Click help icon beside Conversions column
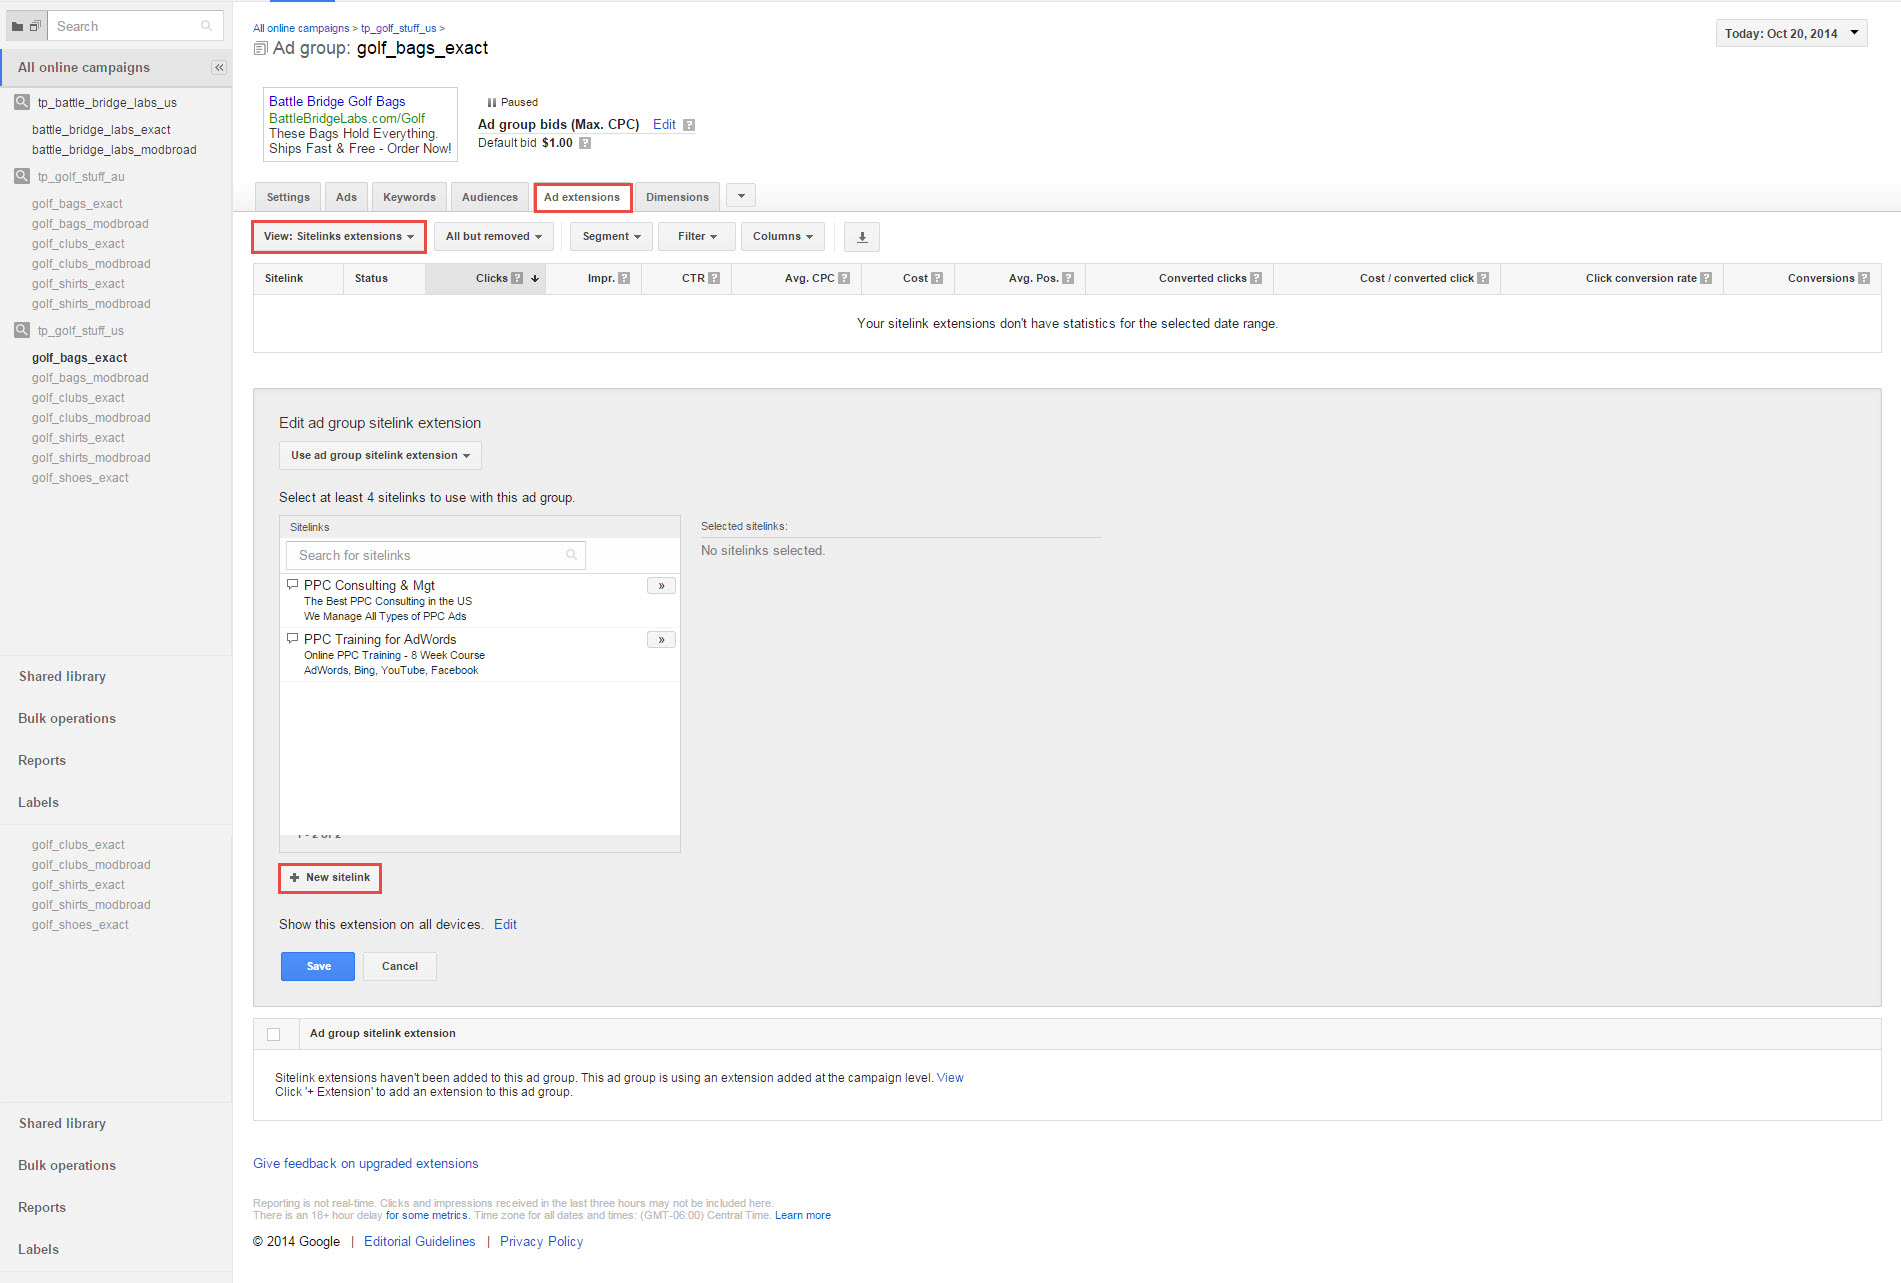This screenshot has width=1901, height=1283. (x=1864, y=278)
